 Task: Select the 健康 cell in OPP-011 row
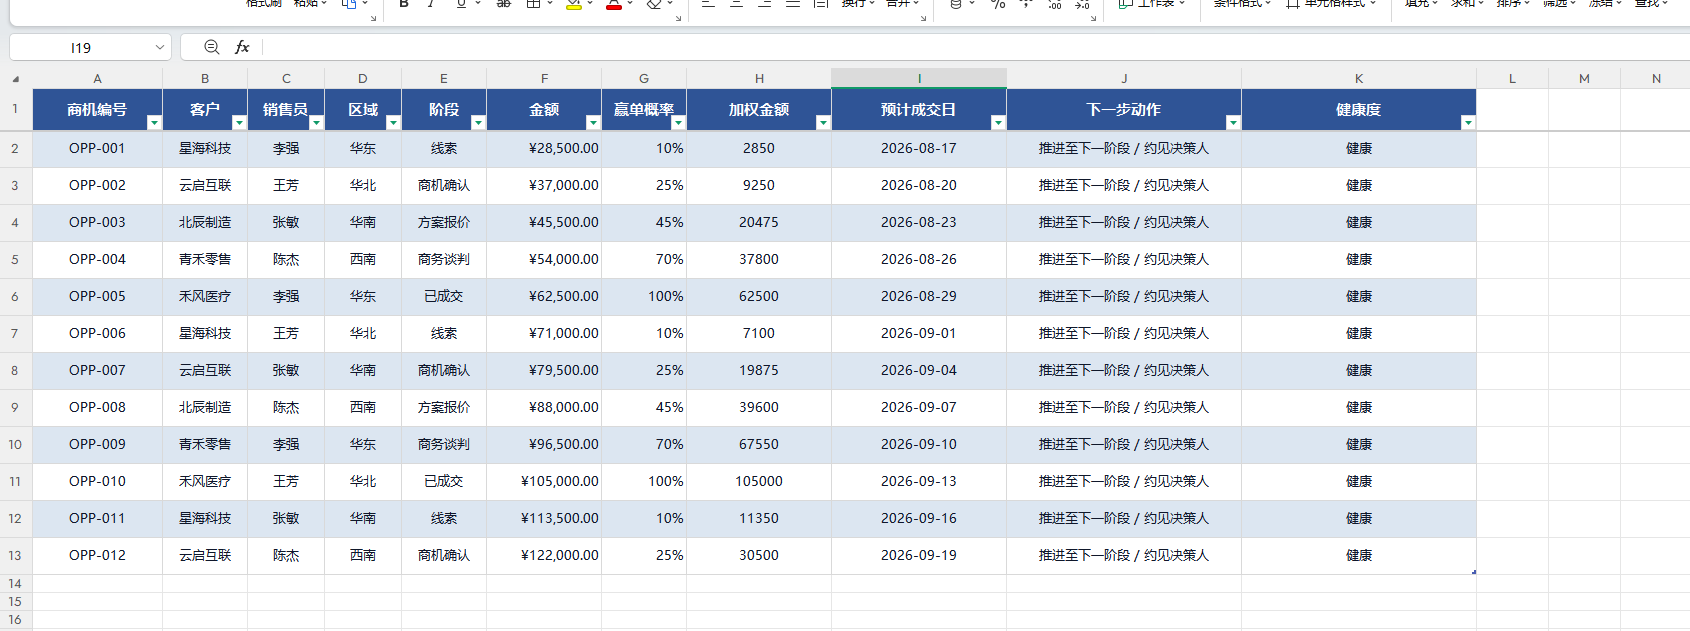[1359, 518]
